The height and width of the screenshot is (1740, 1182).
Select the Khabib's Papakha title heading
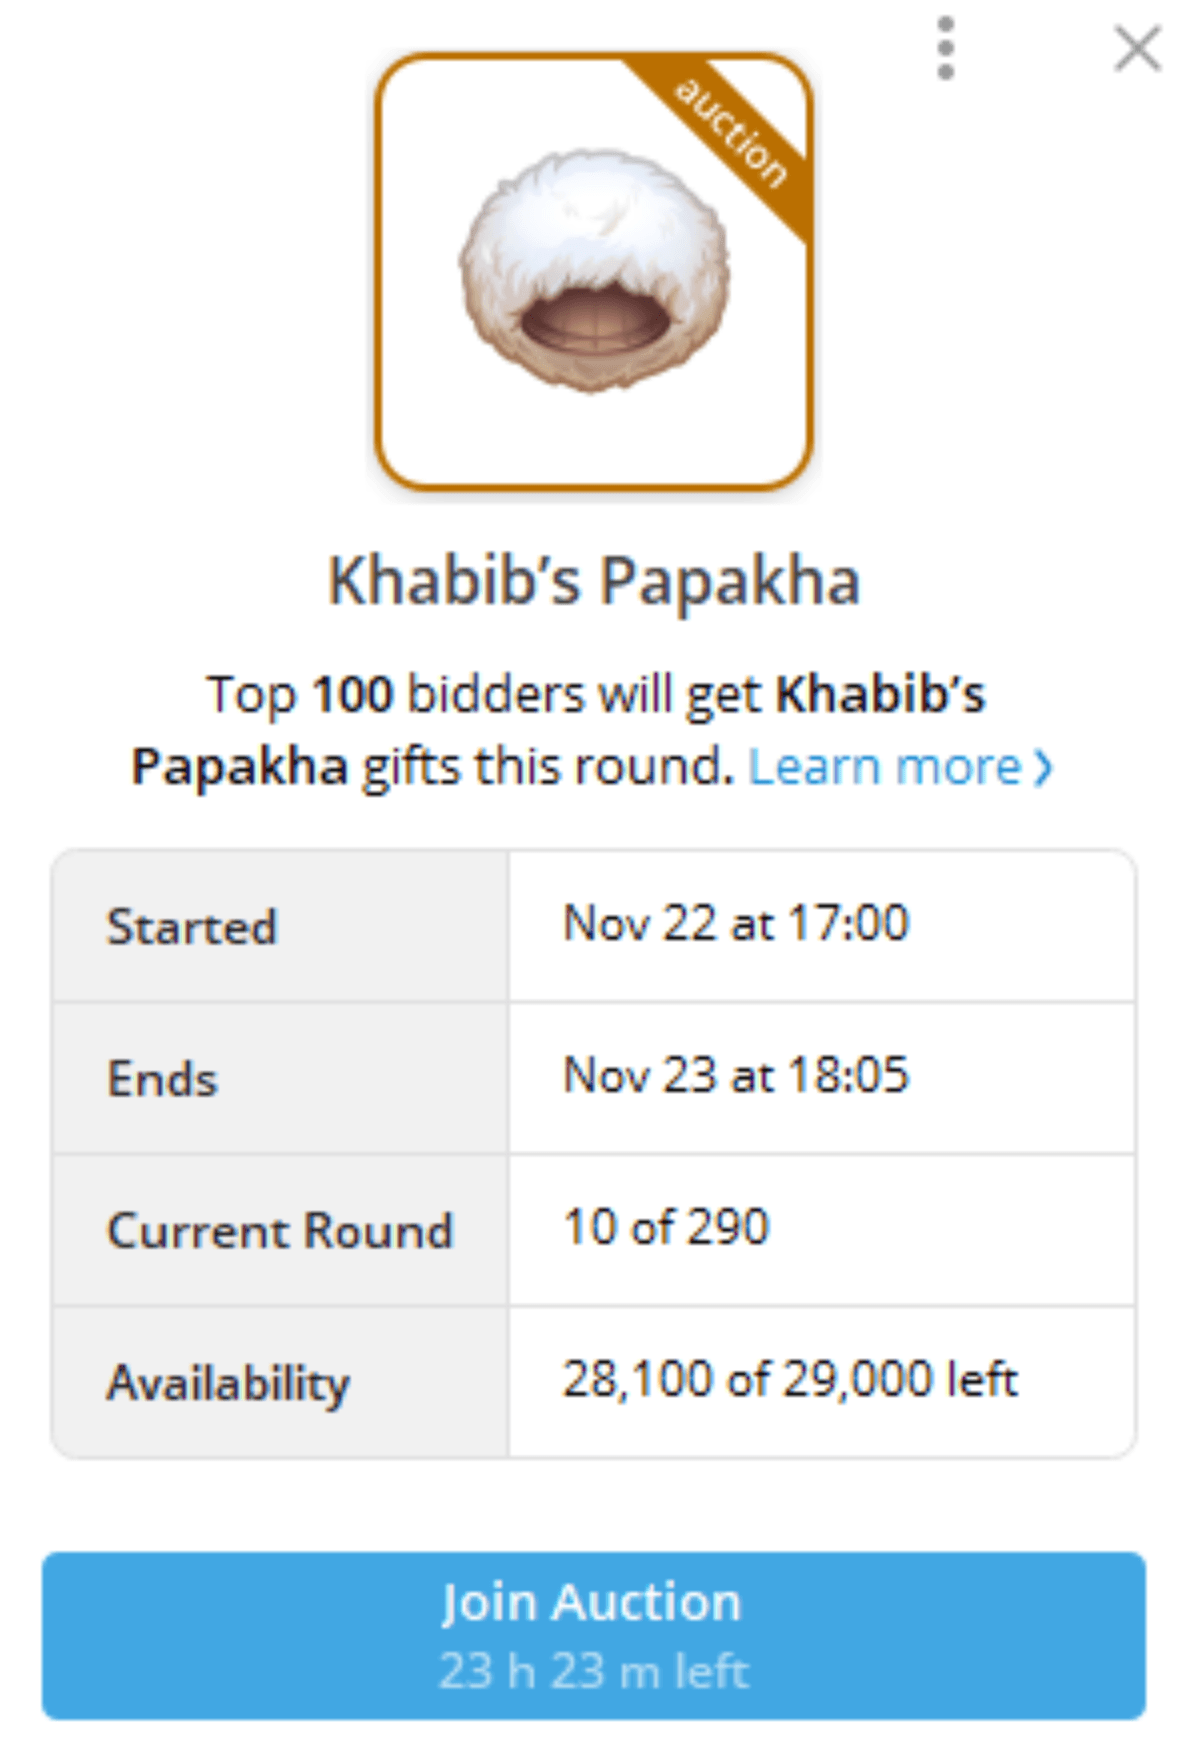pyautogui.click(x=594, y=581)
